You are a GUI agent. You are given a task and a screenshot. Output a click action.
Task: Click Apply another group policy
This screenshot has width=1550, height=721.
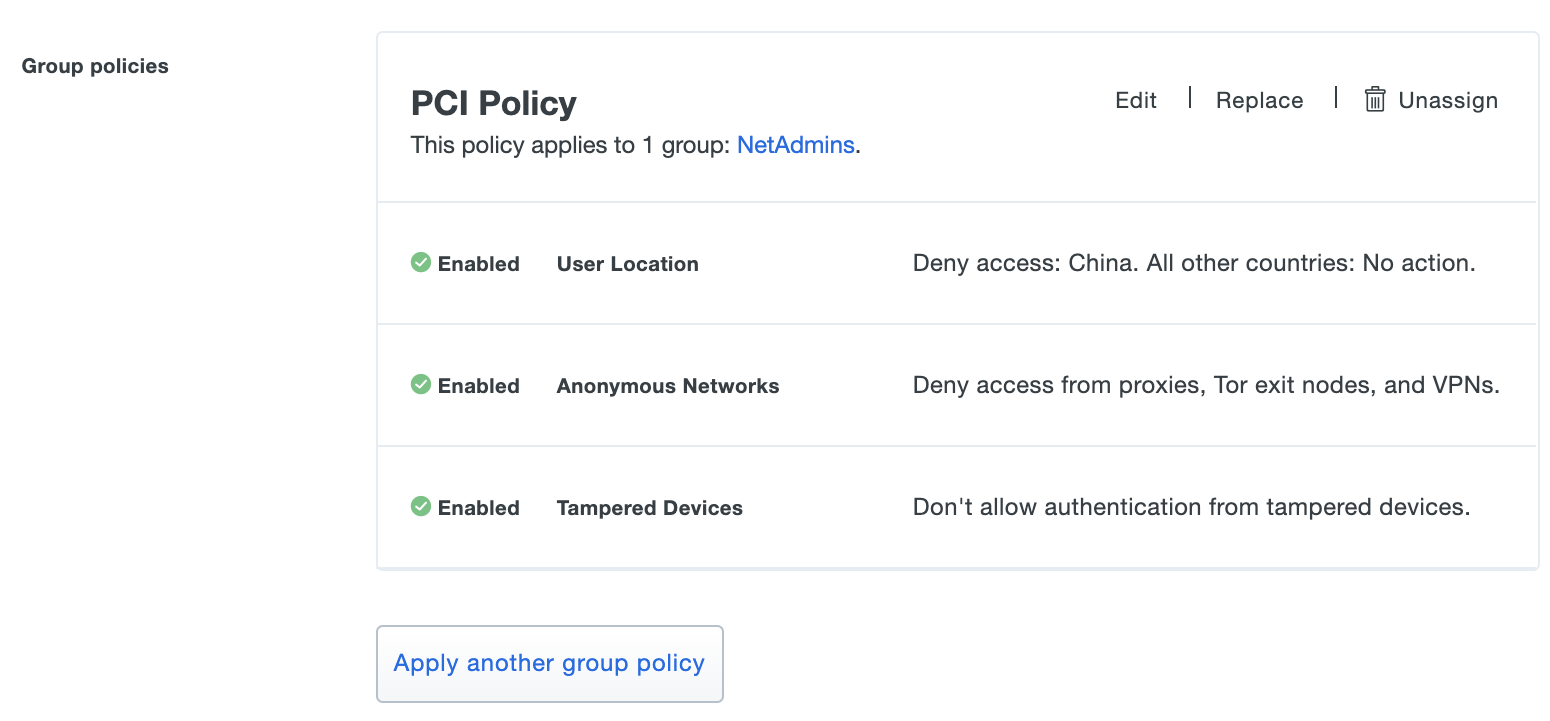click(x=549, y=663)
